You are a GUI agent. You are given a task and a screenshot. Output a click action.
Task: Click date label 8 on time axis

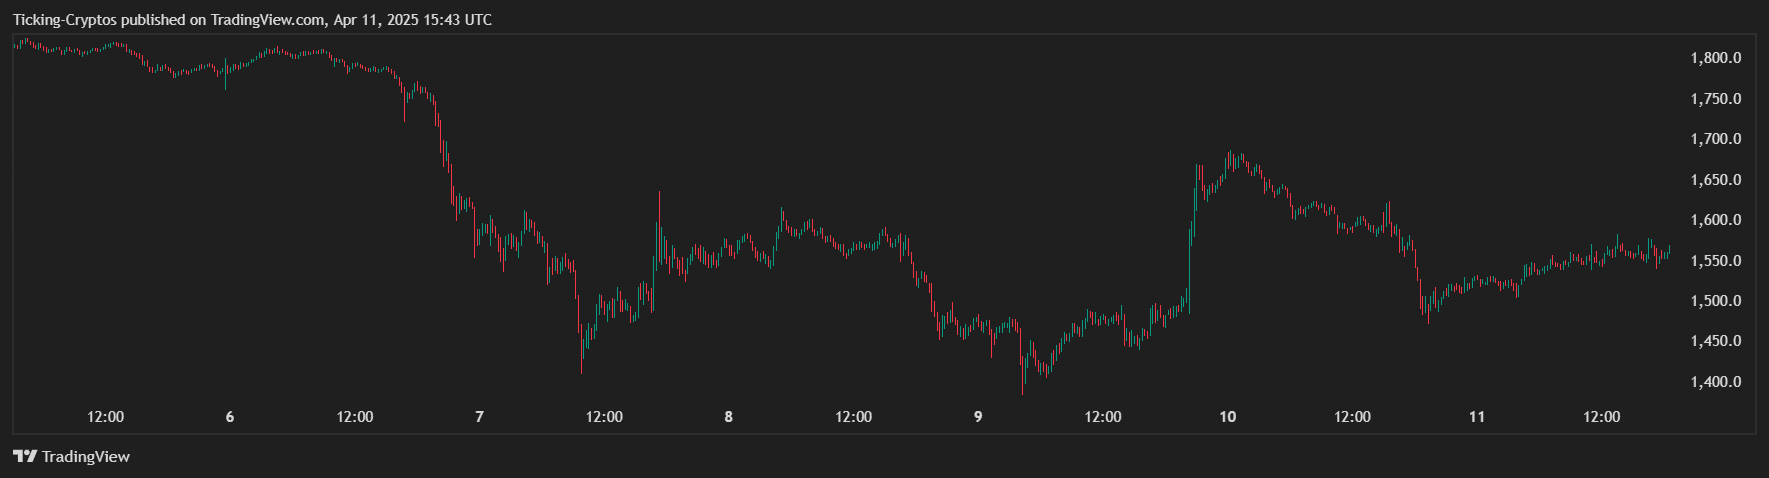728,417
